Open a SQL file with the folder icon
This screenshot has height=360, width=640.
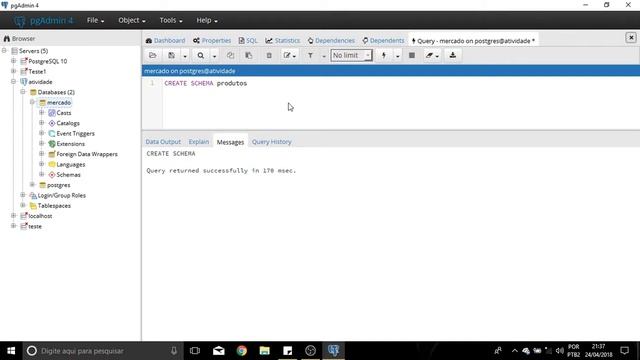pos(153,56)
